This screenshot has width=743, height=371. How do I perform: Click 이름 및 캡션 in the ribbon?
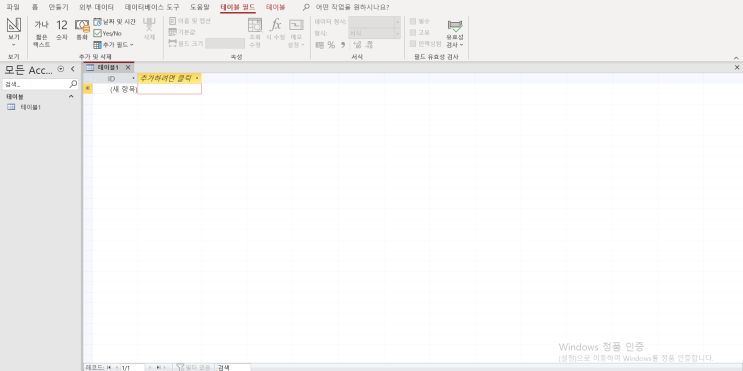click(190, 21)
